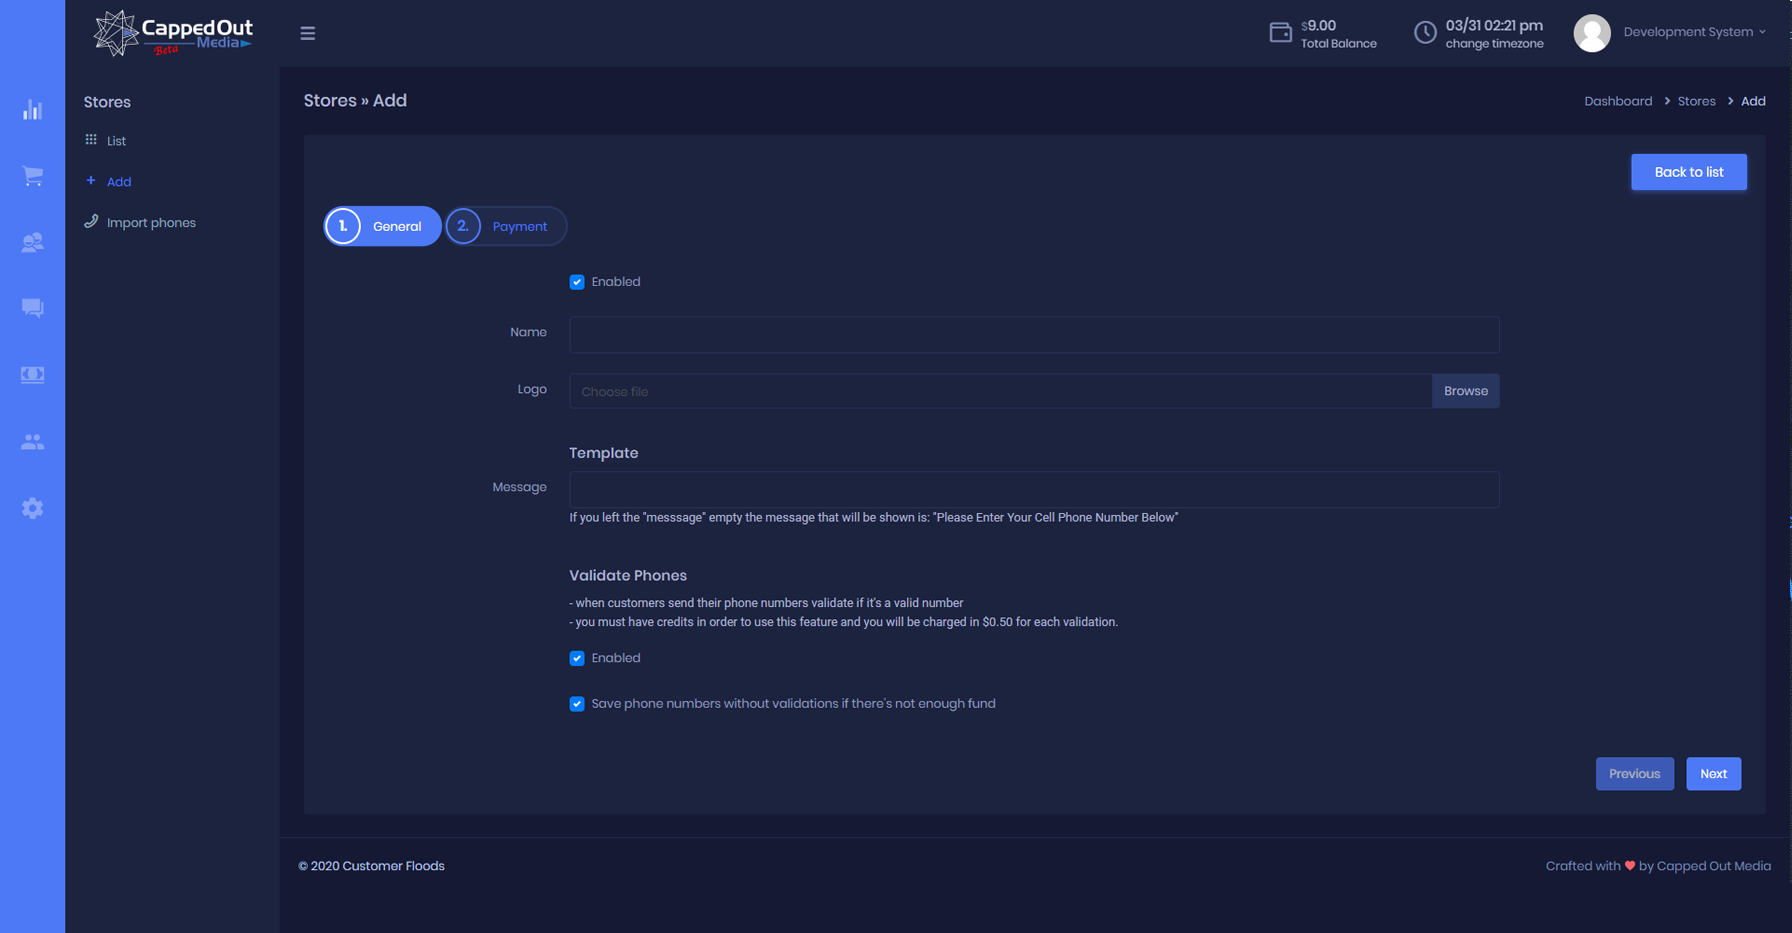
Task: Switch to the Payment step tab
Action: [506, 226]
